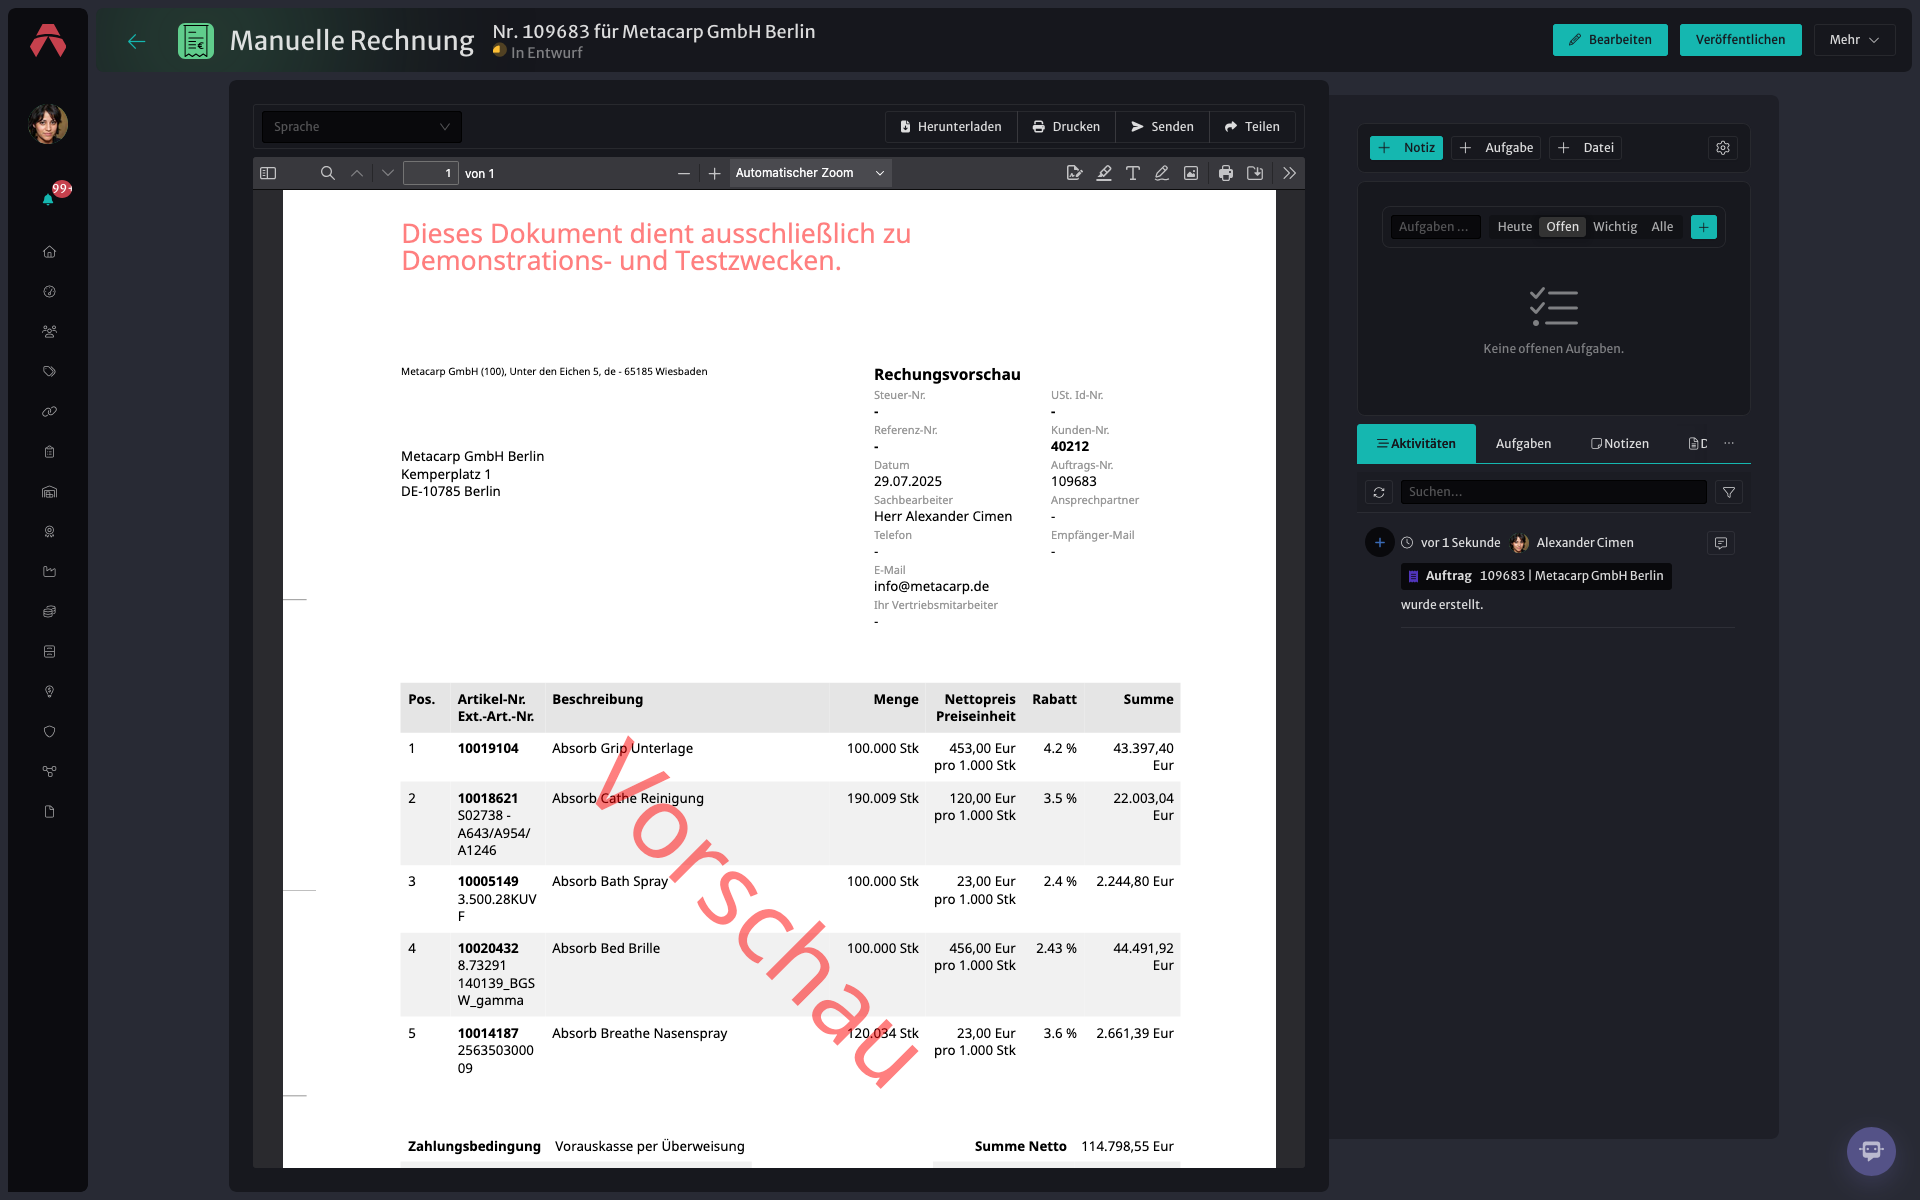Open settings gear in the notes panel
The image size is (1920, 1200).
point(1723,148)
